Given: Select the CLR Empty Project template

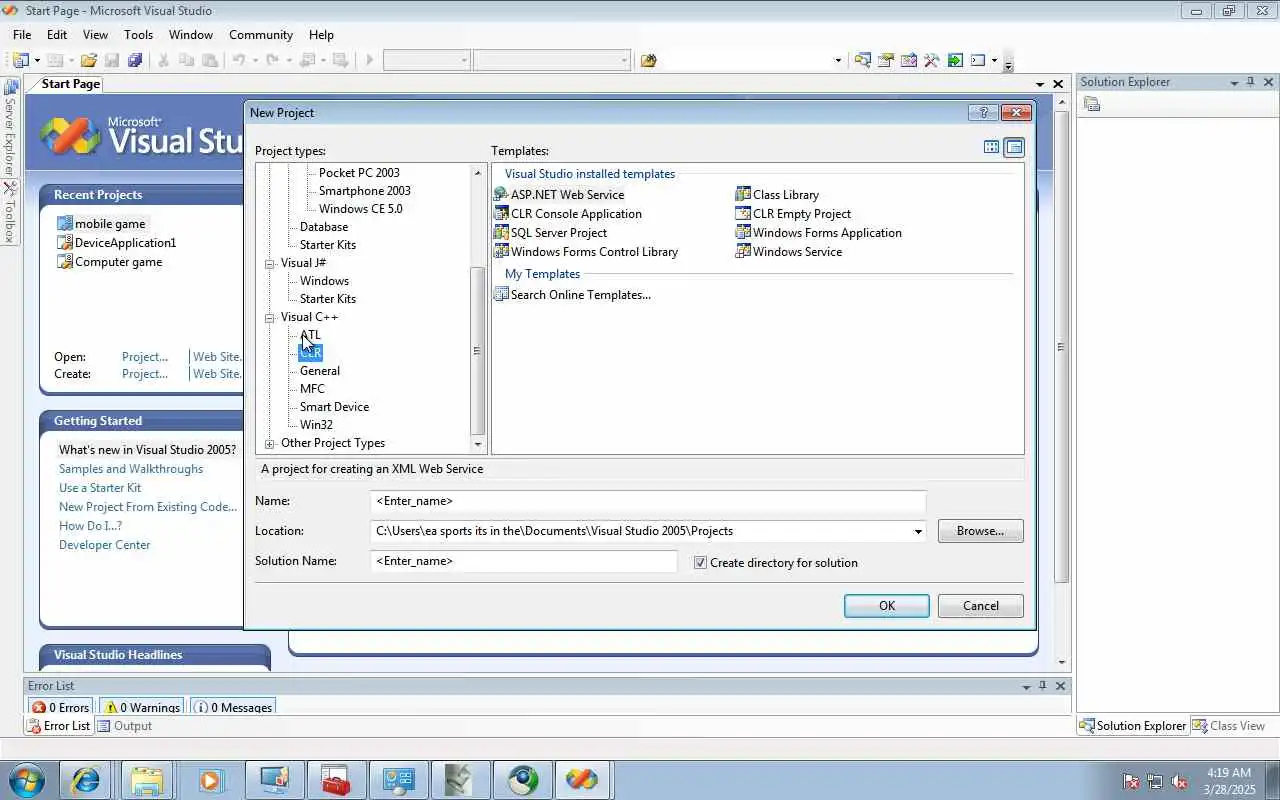Looking at the screenshot, I should tap(793, 214).
